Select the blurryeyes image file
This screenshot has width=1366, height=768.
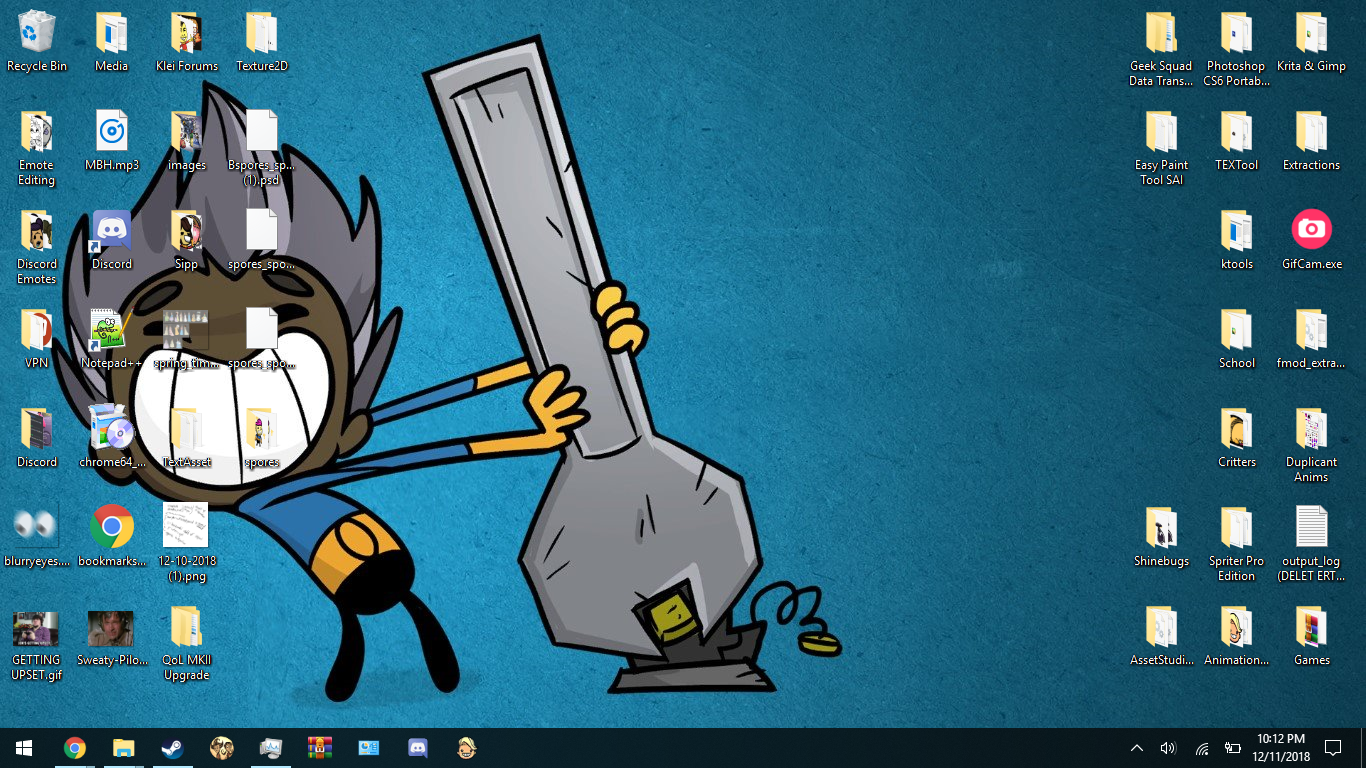(37, 537)
